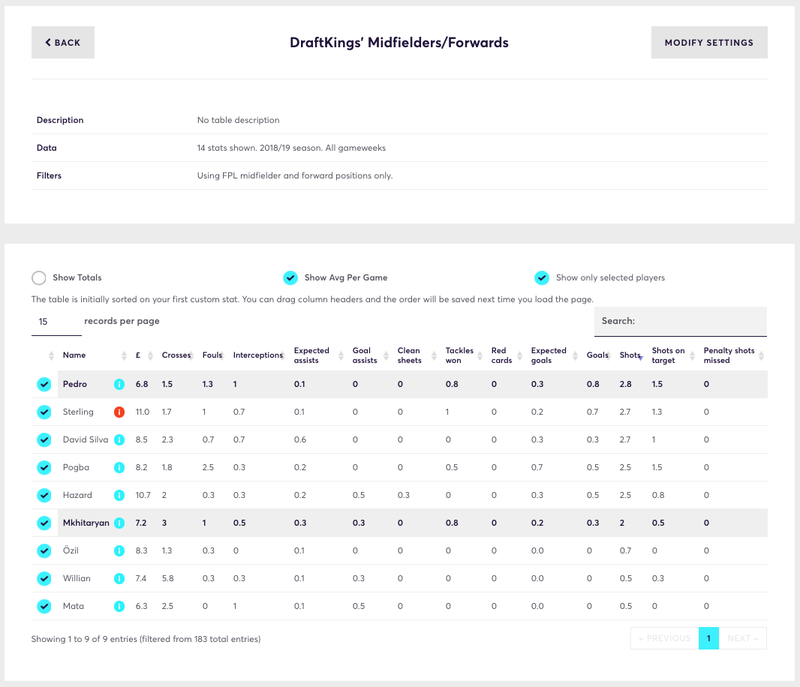
Task: Sort table by Tackles won column
Action: pyautogui.click(x=459, y=355)
